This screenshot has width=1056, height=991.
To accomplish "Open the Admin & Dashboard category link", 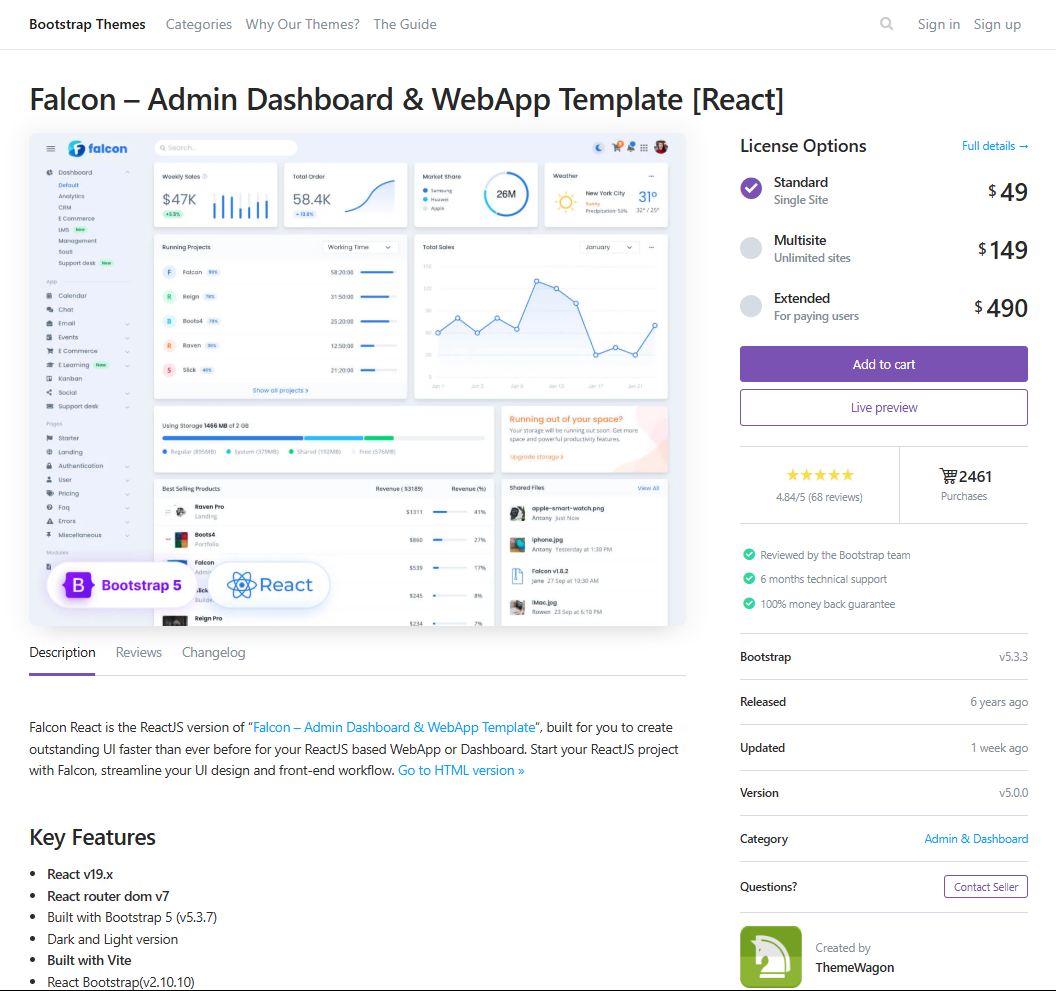I will [x=976, y=839].
